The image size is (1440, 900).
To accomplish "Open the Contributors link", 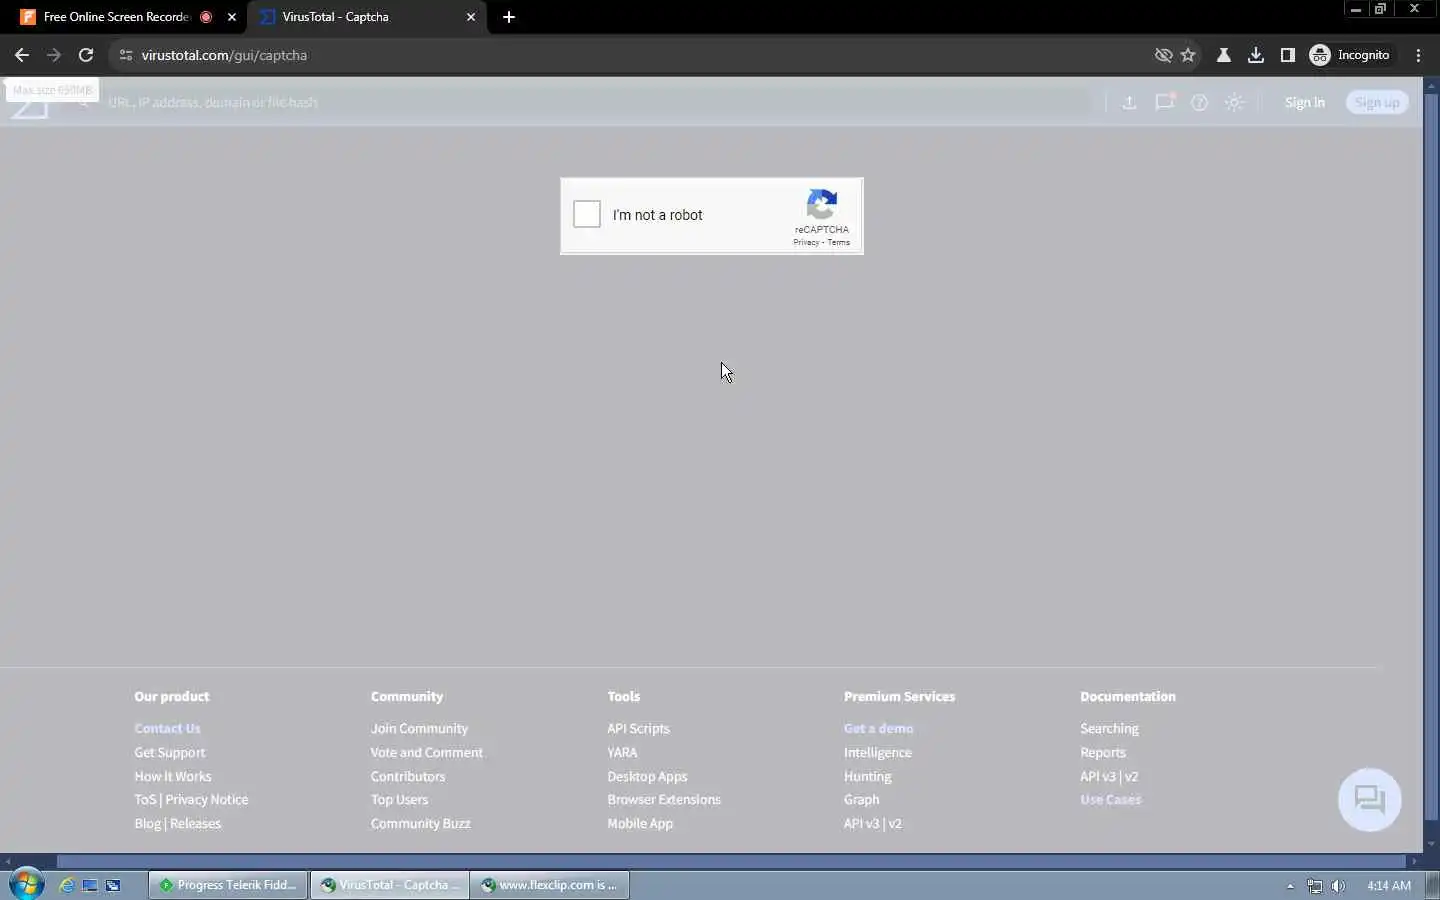I will pos(408,777).
